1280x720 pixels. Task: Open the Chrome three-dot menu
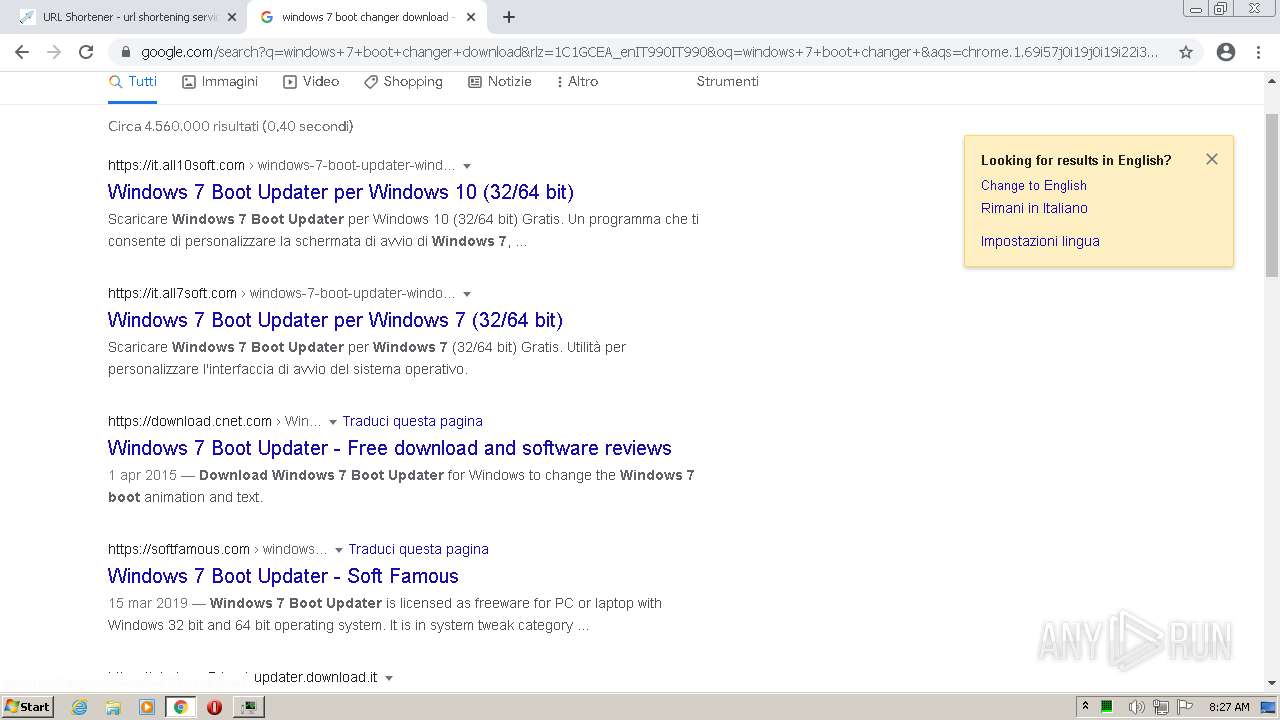1258,52
